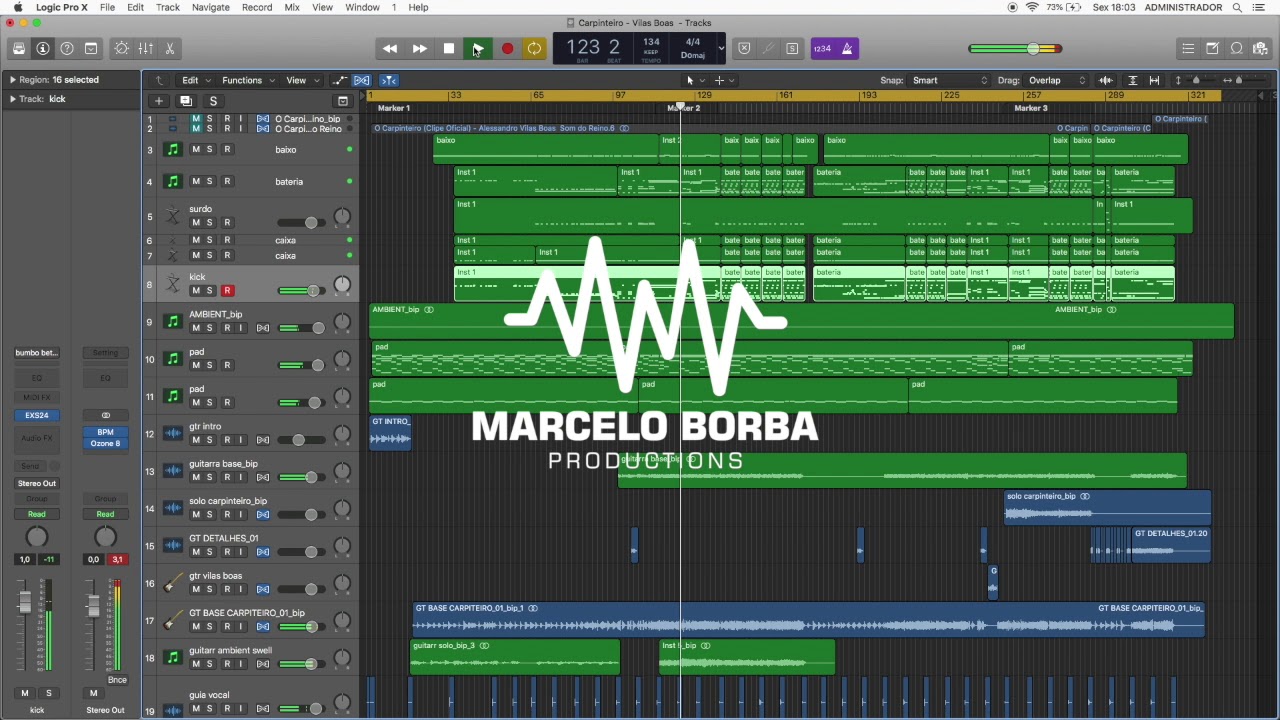The width and height of the screenshot is (1280, 720).
Task: Open the Toolbar toggle icon
Action: tap(91, 48)
